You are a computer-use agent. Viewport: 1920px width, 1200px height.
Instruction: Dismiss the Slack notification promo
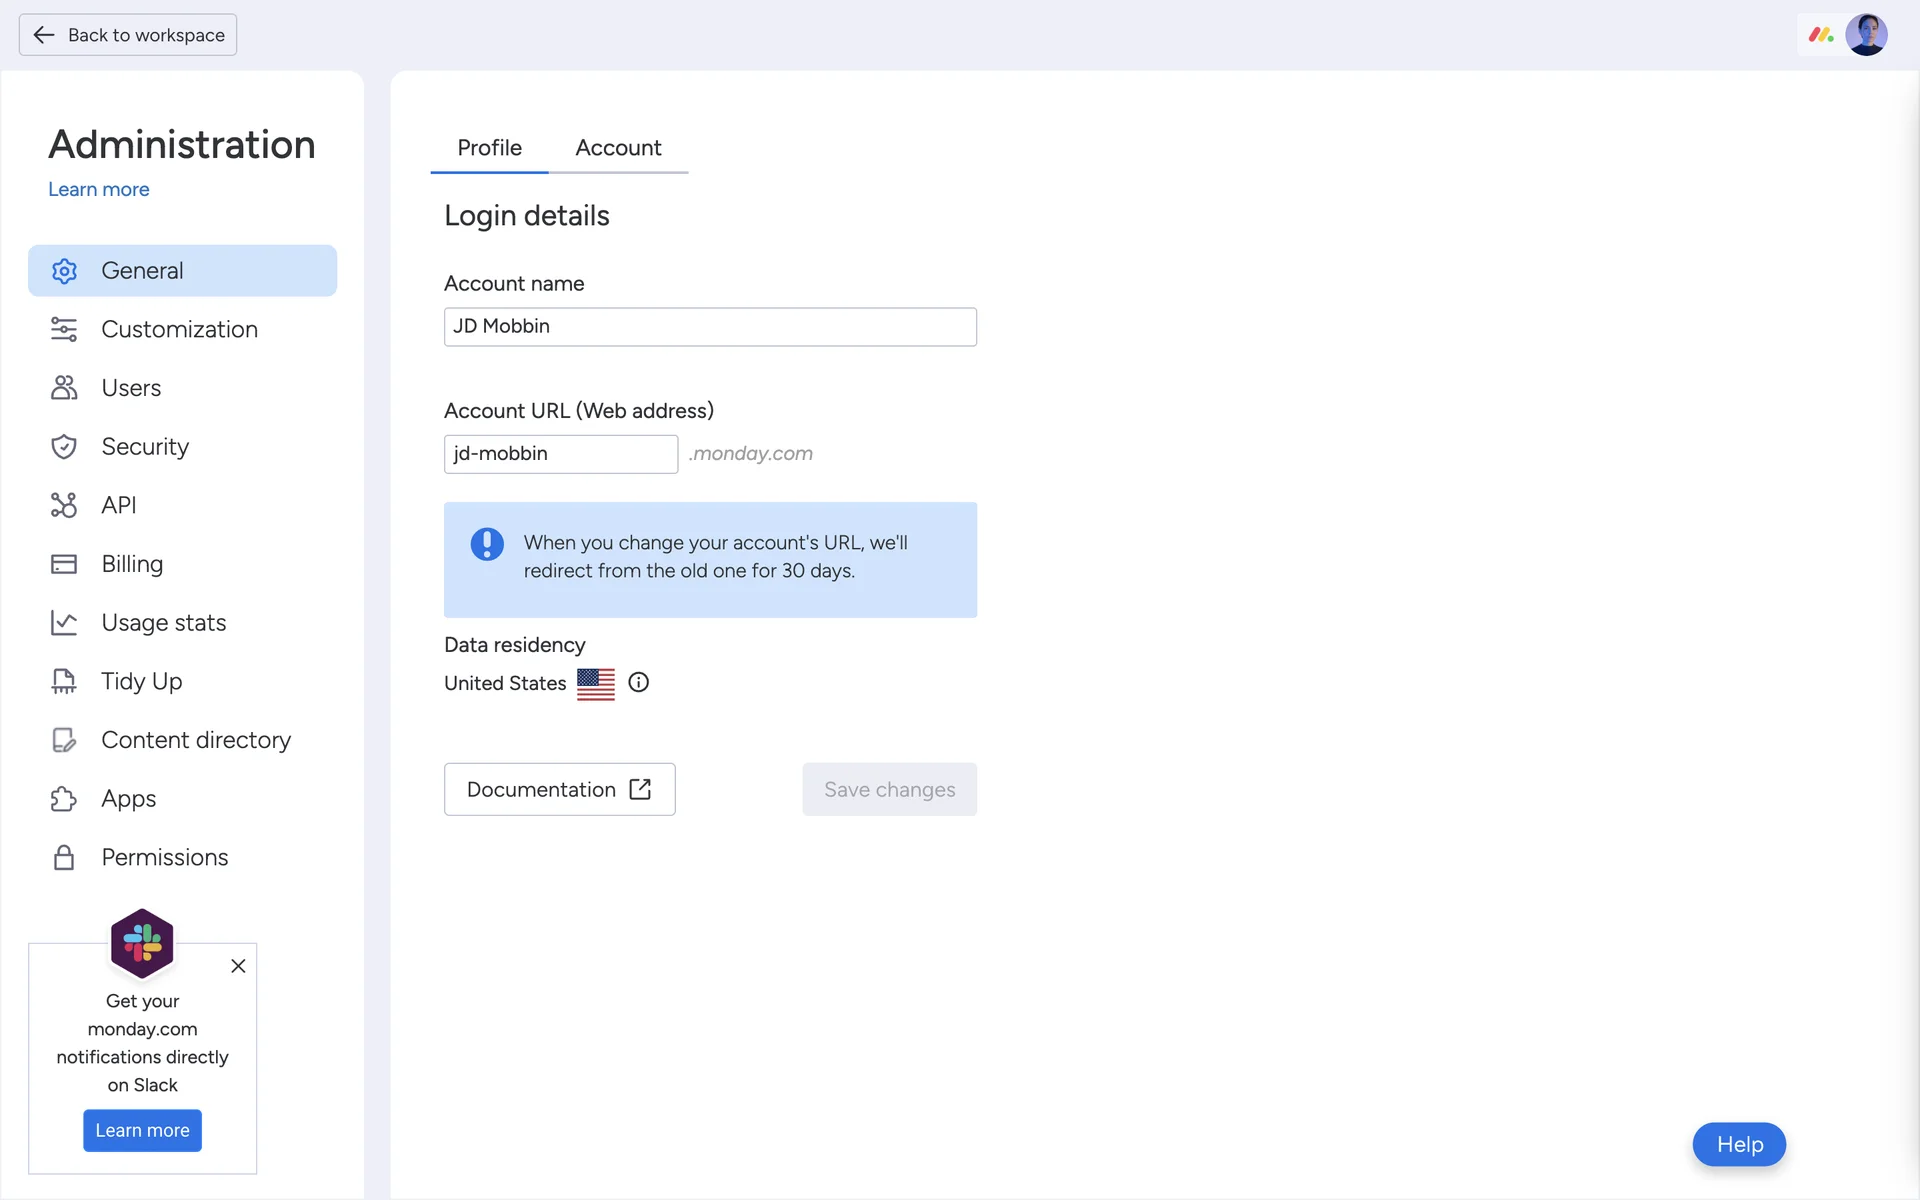(x=238, y=966)
